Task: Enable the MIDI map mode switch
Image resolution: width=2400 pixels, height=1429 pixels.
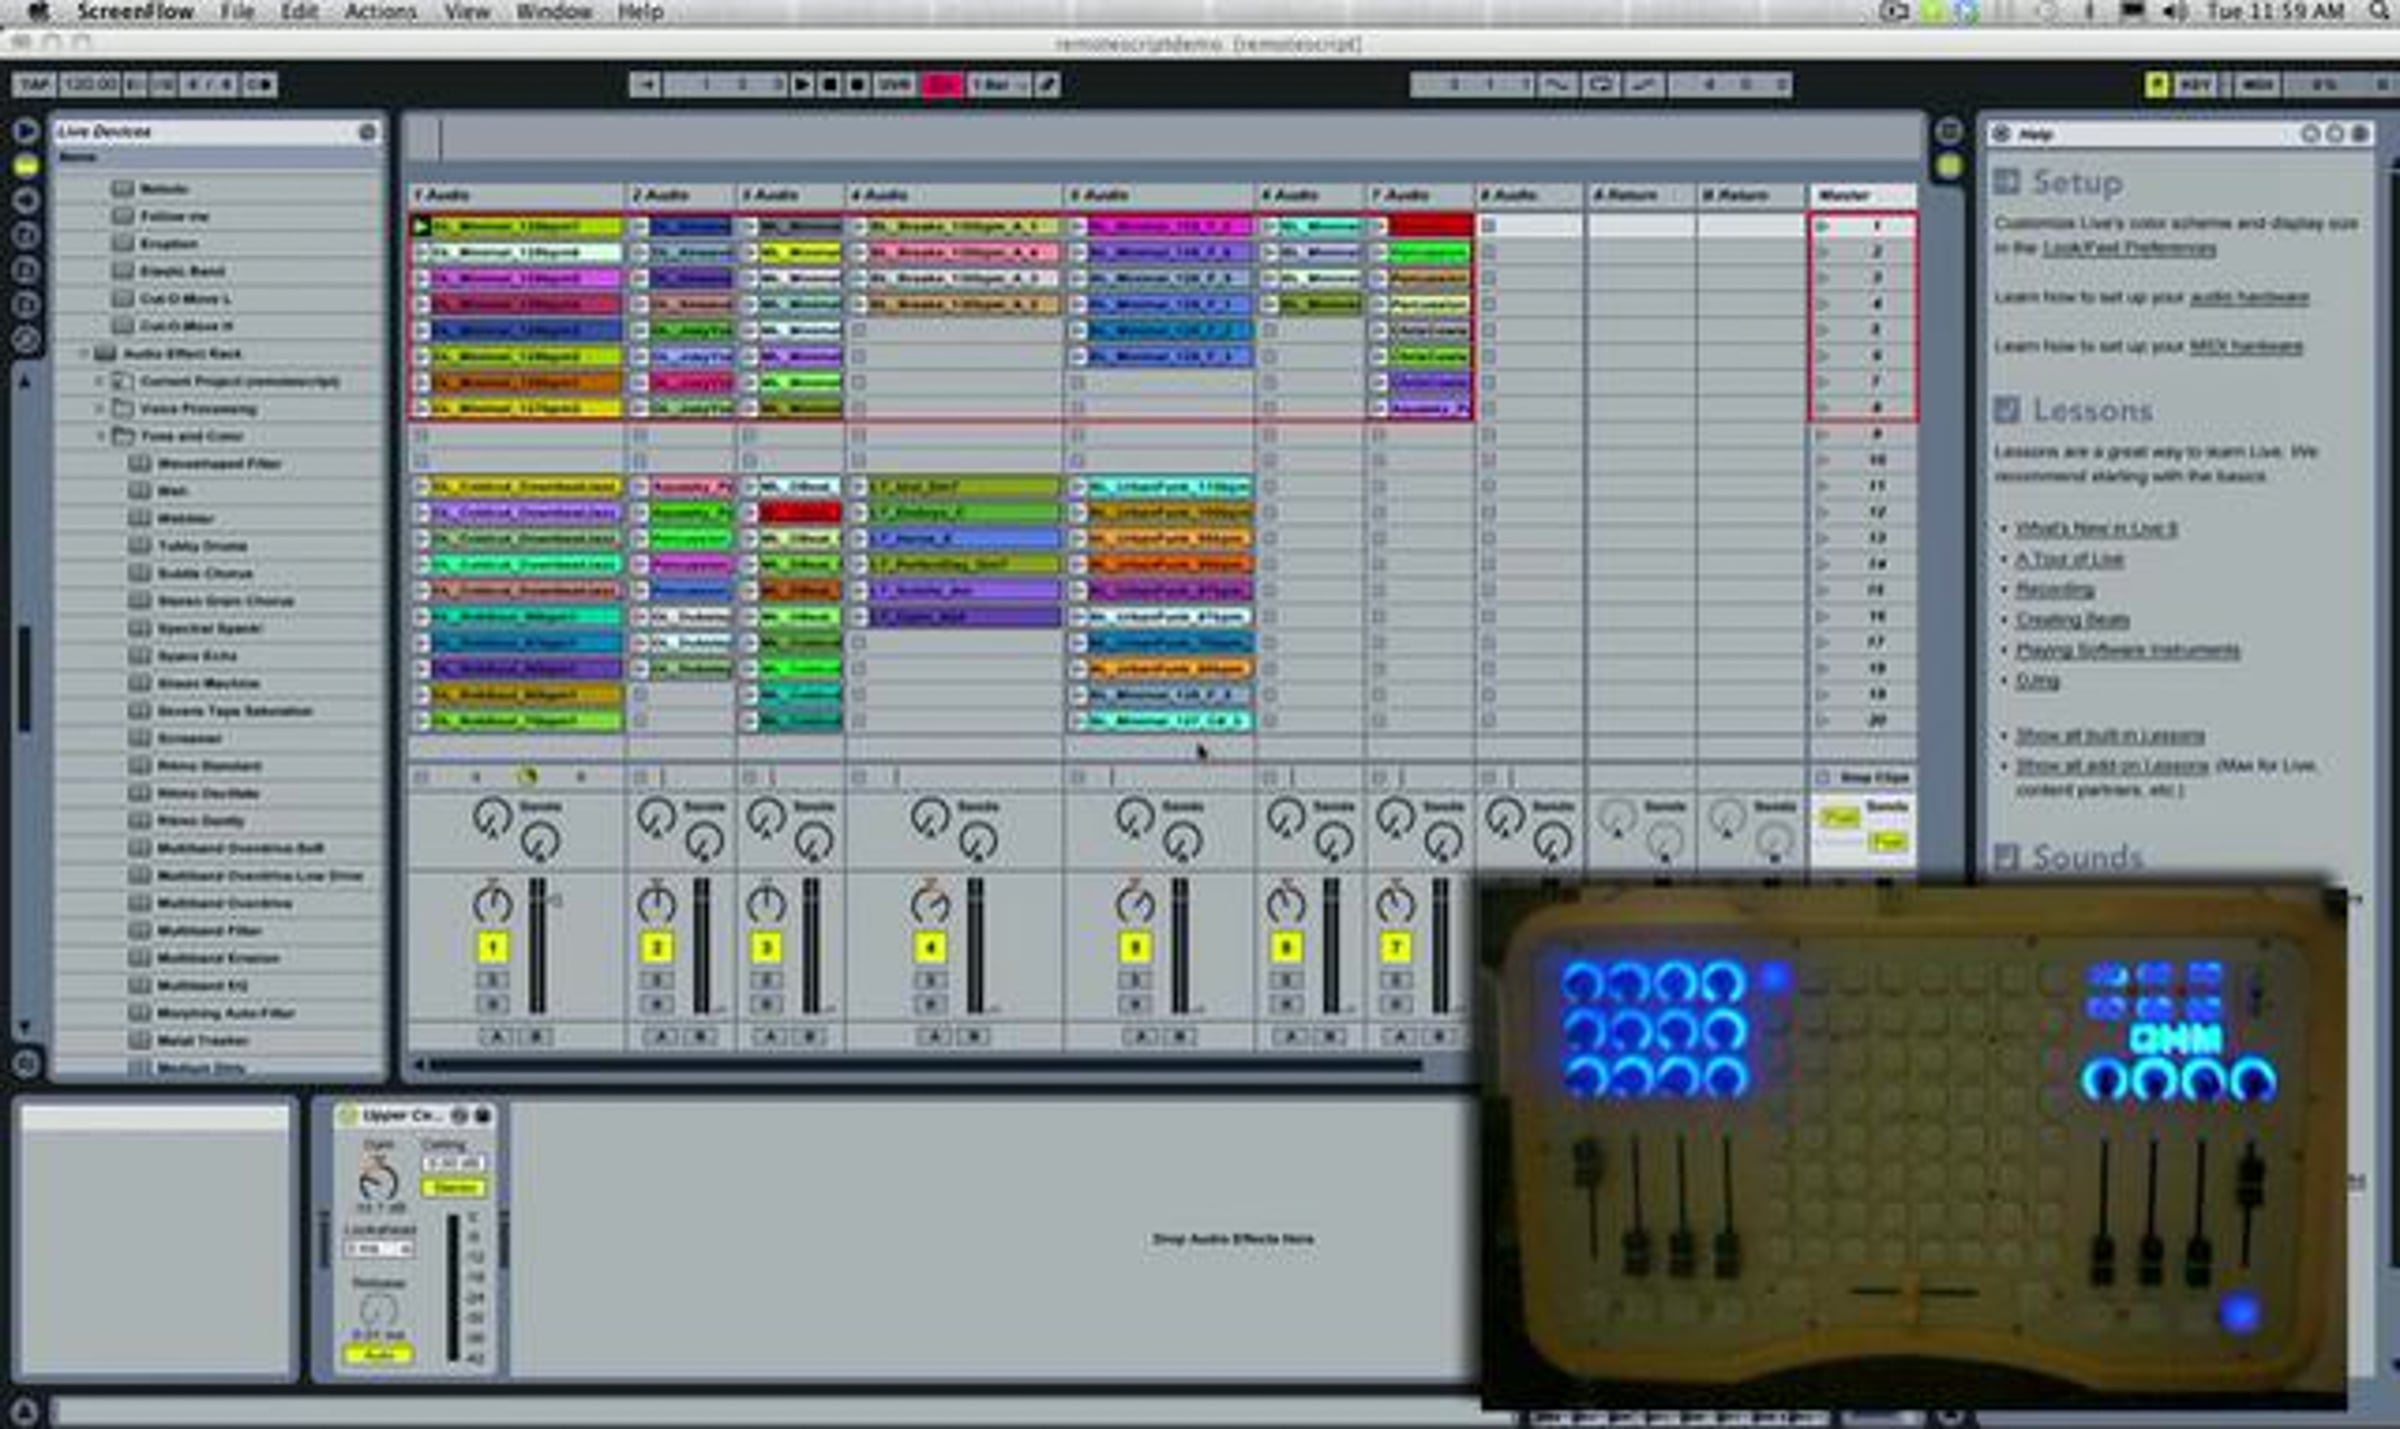Action: pyautogui.click(x=2258, y=85)
